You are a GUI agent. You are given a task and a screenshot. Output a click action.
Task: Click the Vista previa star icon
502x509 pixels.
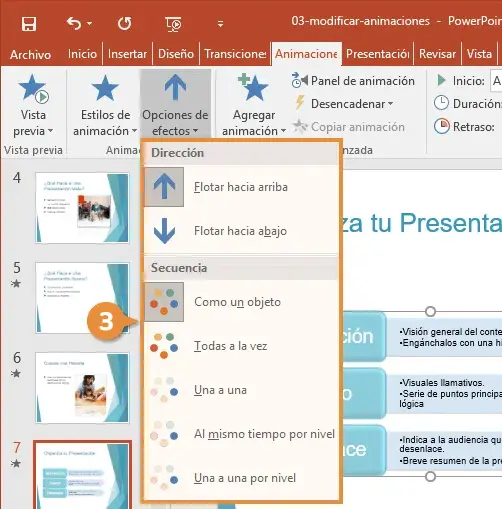33,88
